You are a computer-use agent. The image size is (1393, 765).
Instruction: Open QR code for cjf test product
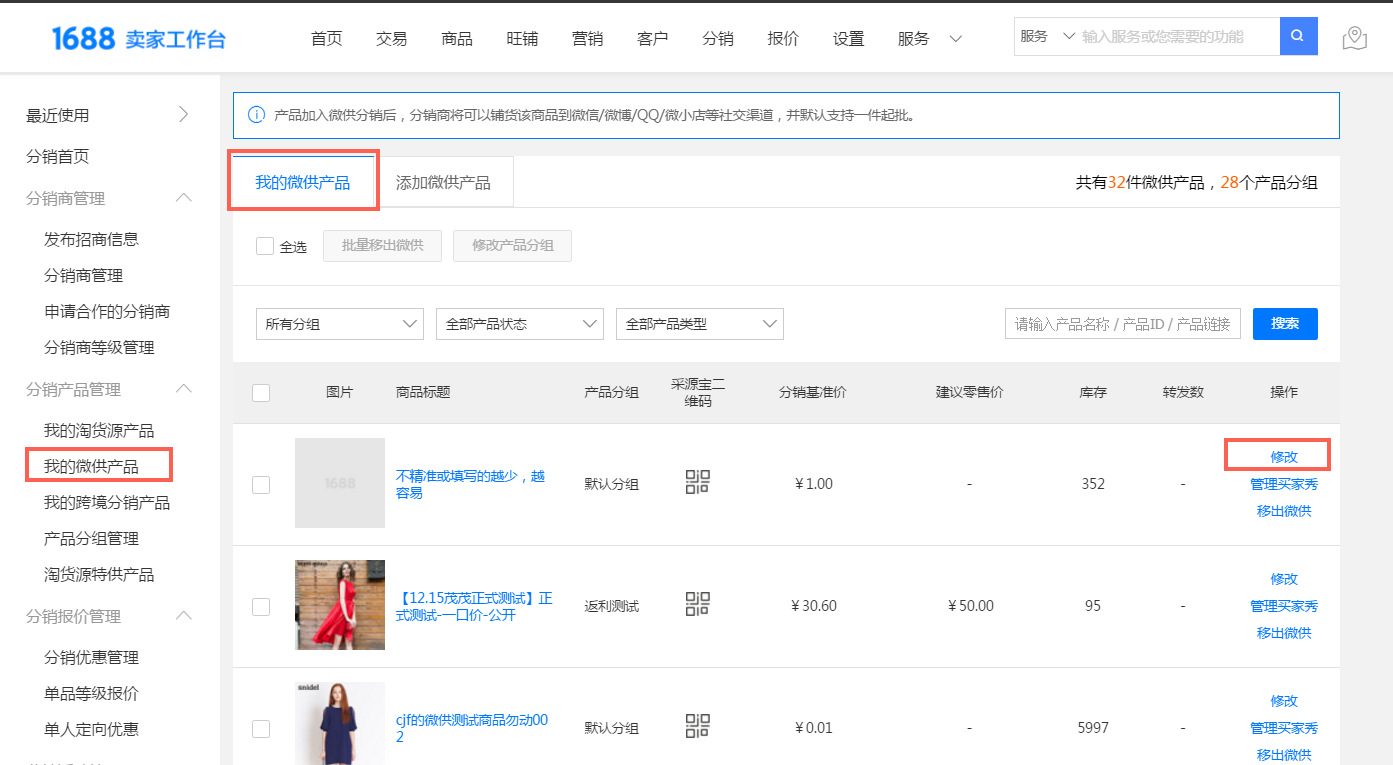coord(697,726)
